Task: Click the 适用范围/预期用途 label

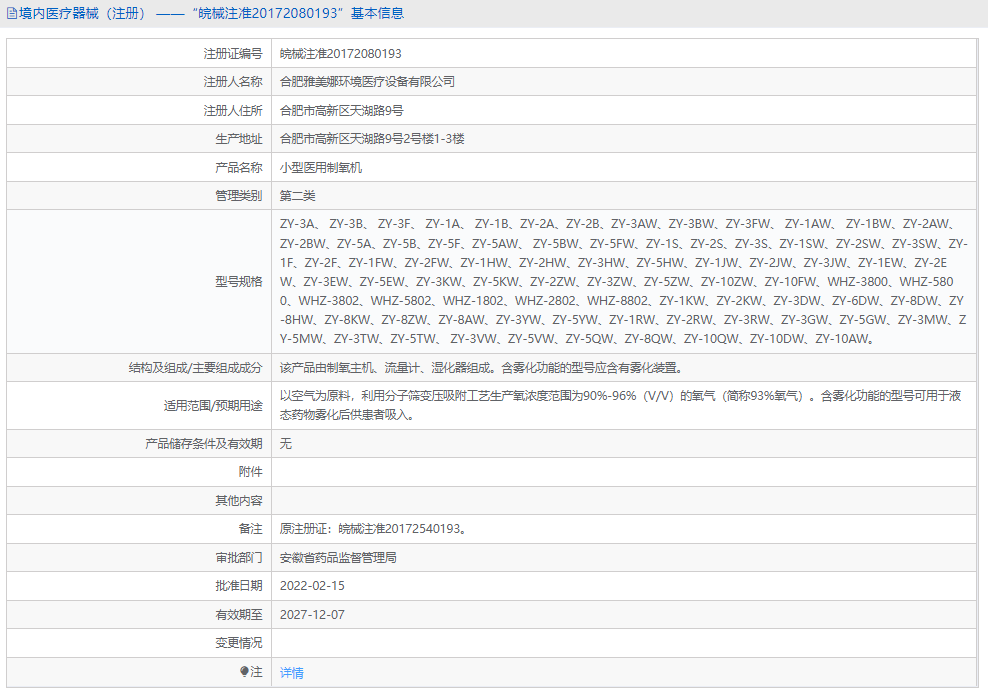Action: (x=213, y=406)
